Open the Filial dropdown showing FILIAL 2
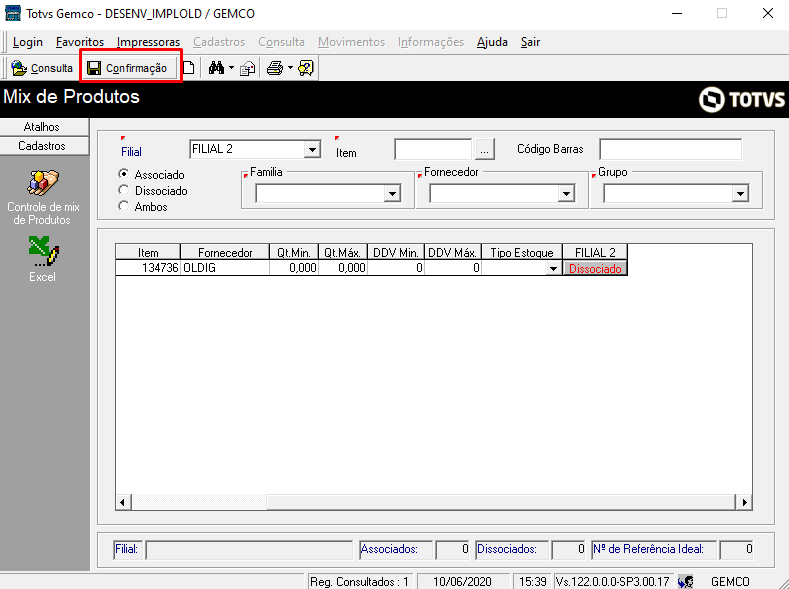The height and width of the screenshot is (589, 789). (x=312, y=149)
